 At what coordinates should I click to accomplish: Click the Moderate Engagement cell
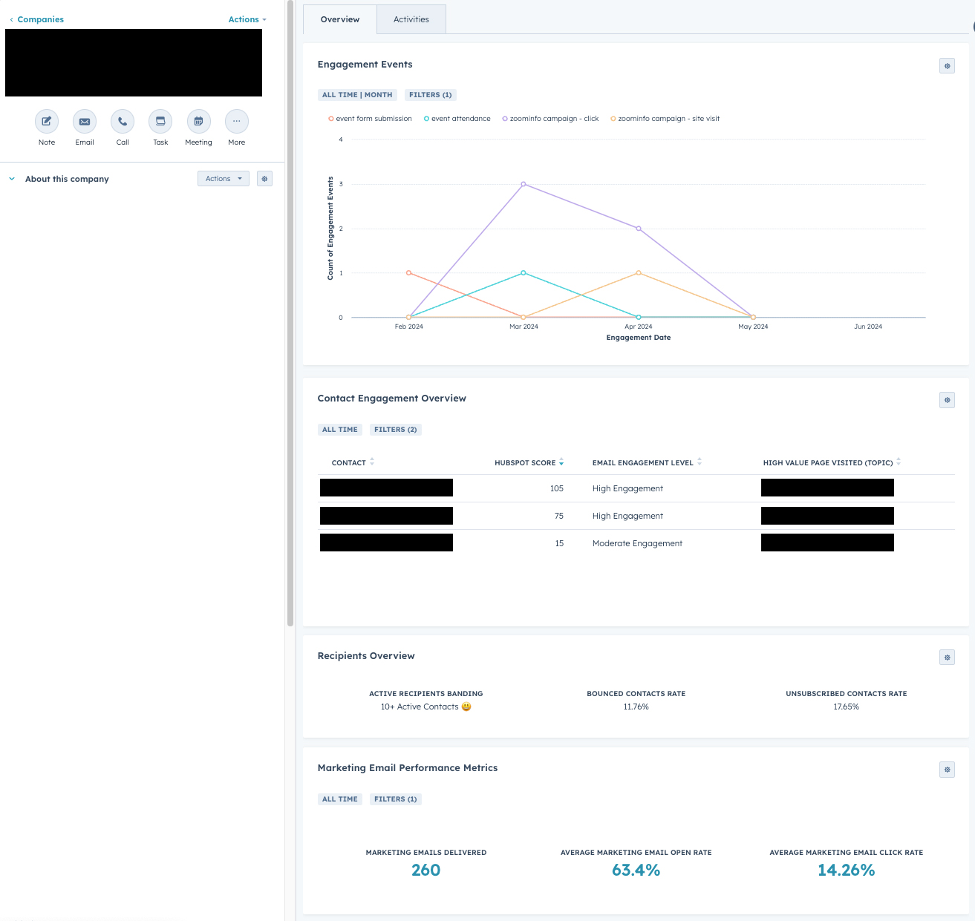tap(637, 543)
